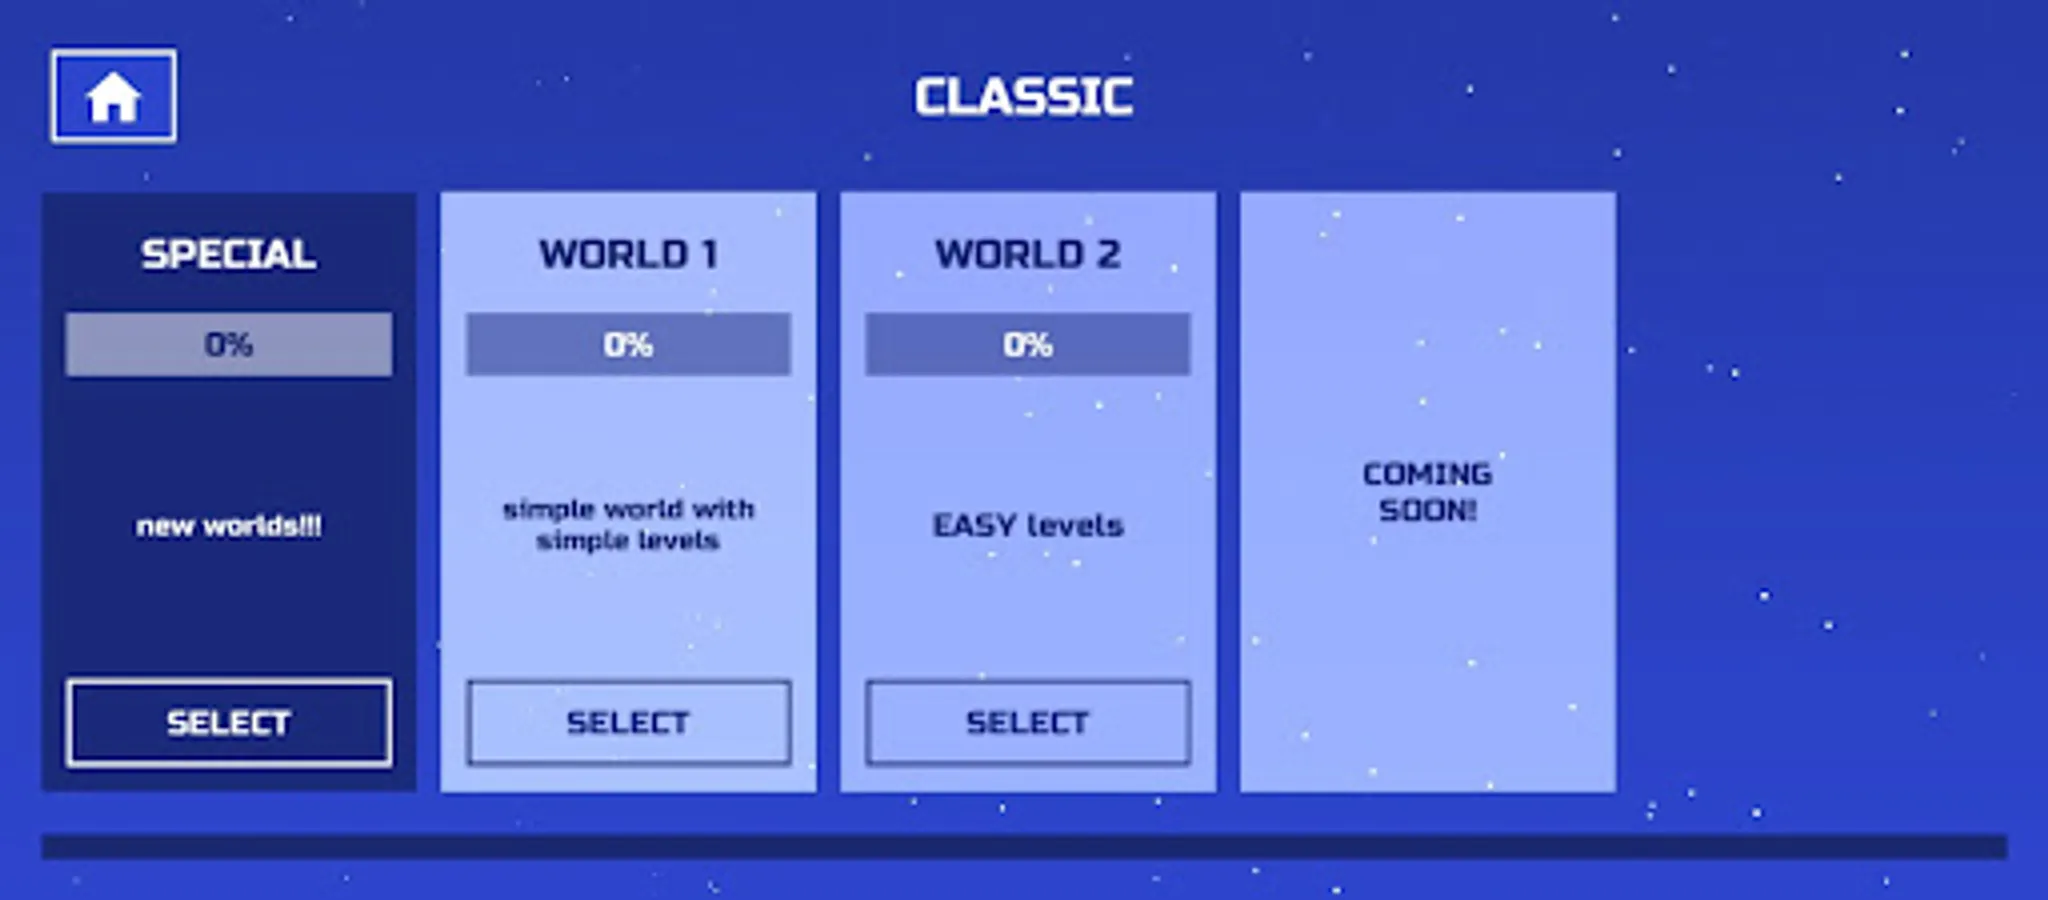Choose WORLD 1 with the SELECT button
2048x900 pixels.
click(629, 723)
